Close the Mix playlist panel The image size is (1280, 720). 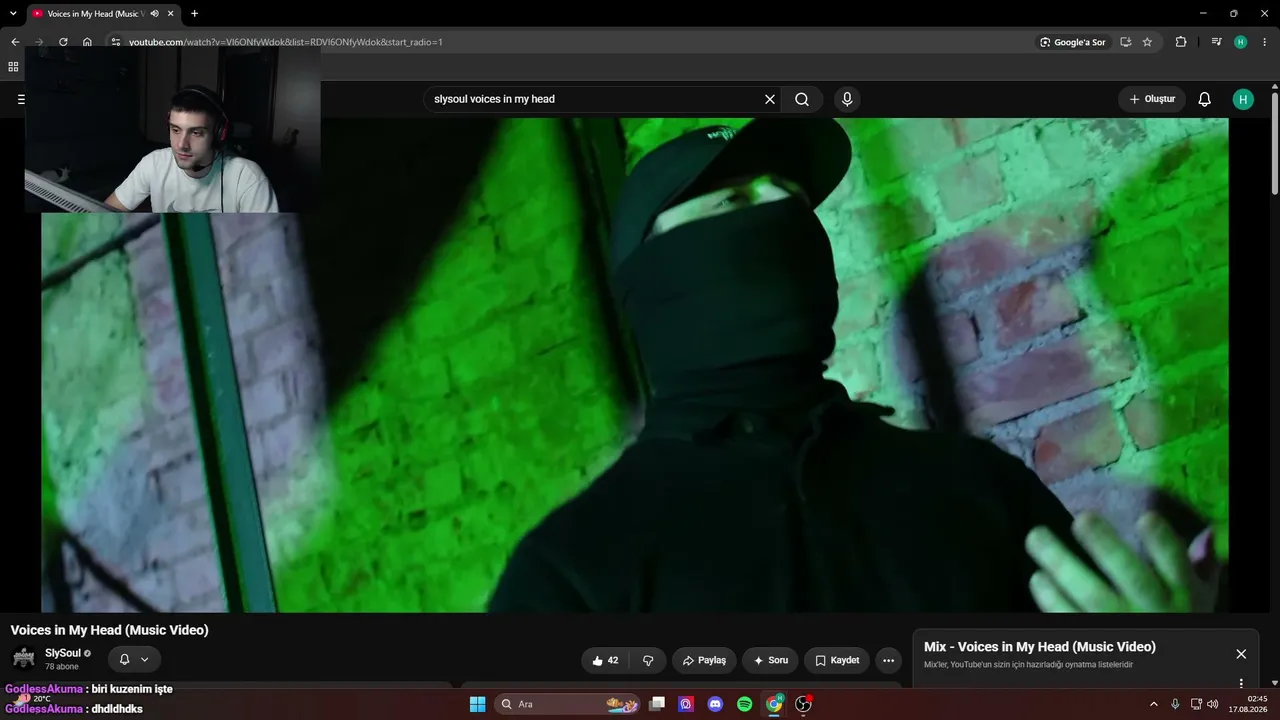(x=1241, y=654)
